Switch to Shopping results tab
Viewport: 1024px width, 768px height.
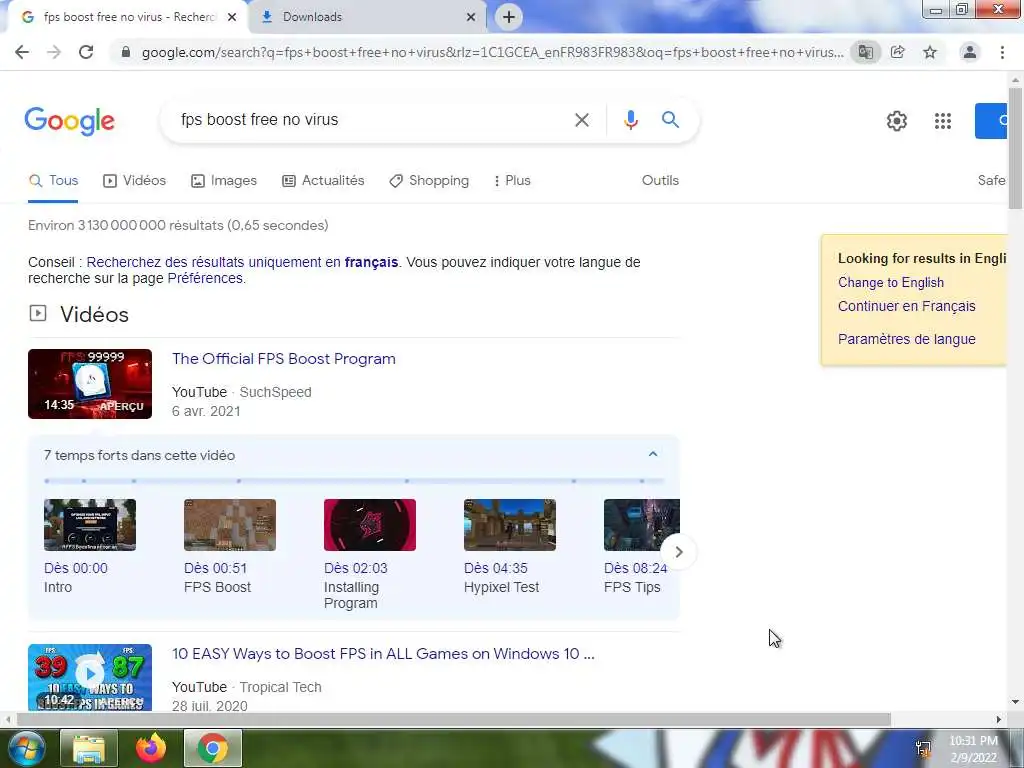429,181
